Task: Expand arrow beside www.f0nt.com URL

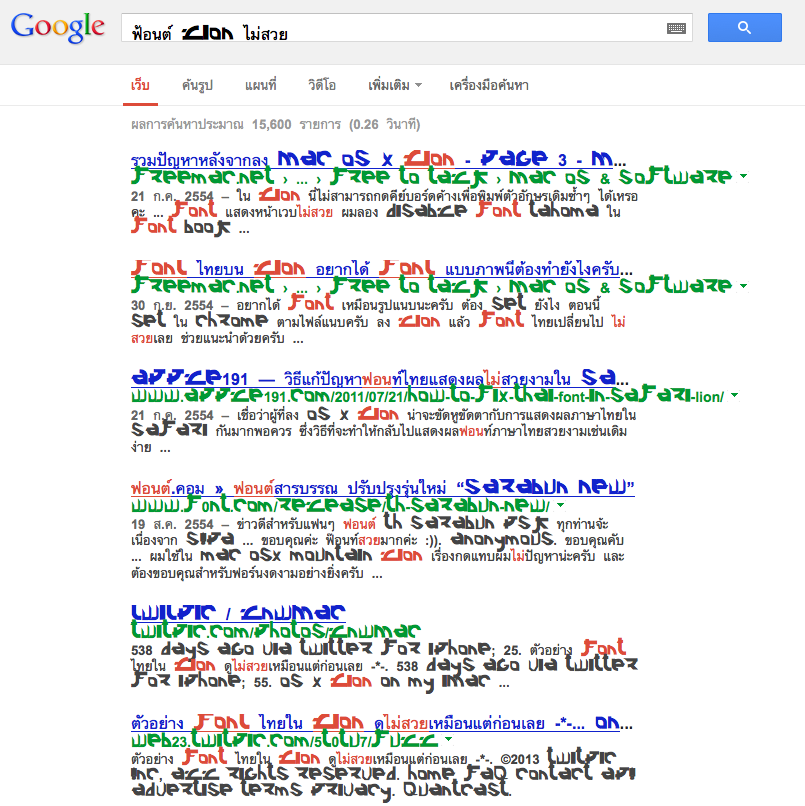Action: (561, 505)
